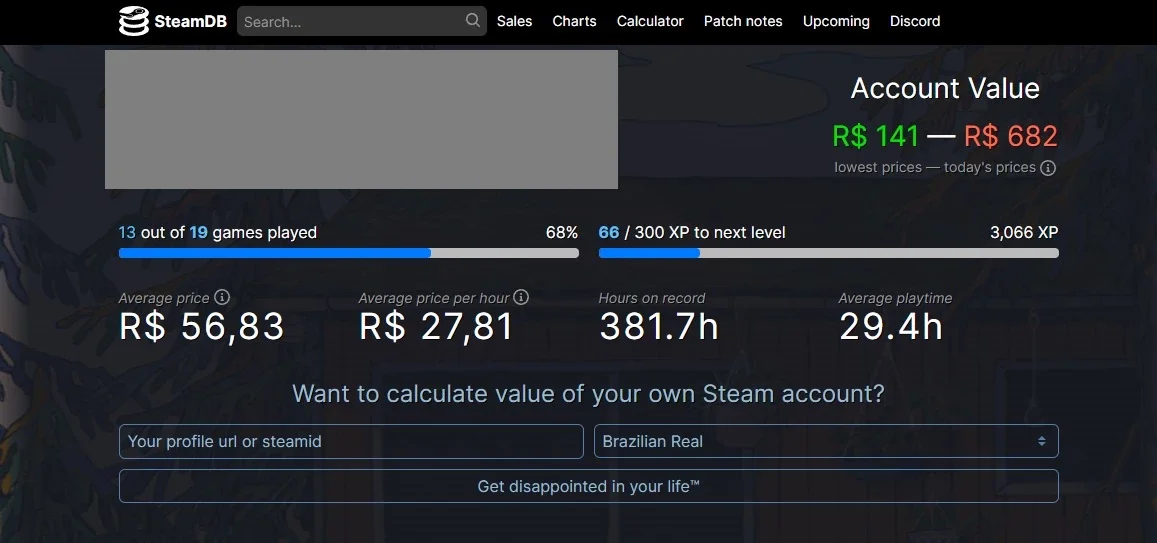This screenshot has height=543, width=1157.
Task: Open the Upcoming page link
Action: click(836, 21)
